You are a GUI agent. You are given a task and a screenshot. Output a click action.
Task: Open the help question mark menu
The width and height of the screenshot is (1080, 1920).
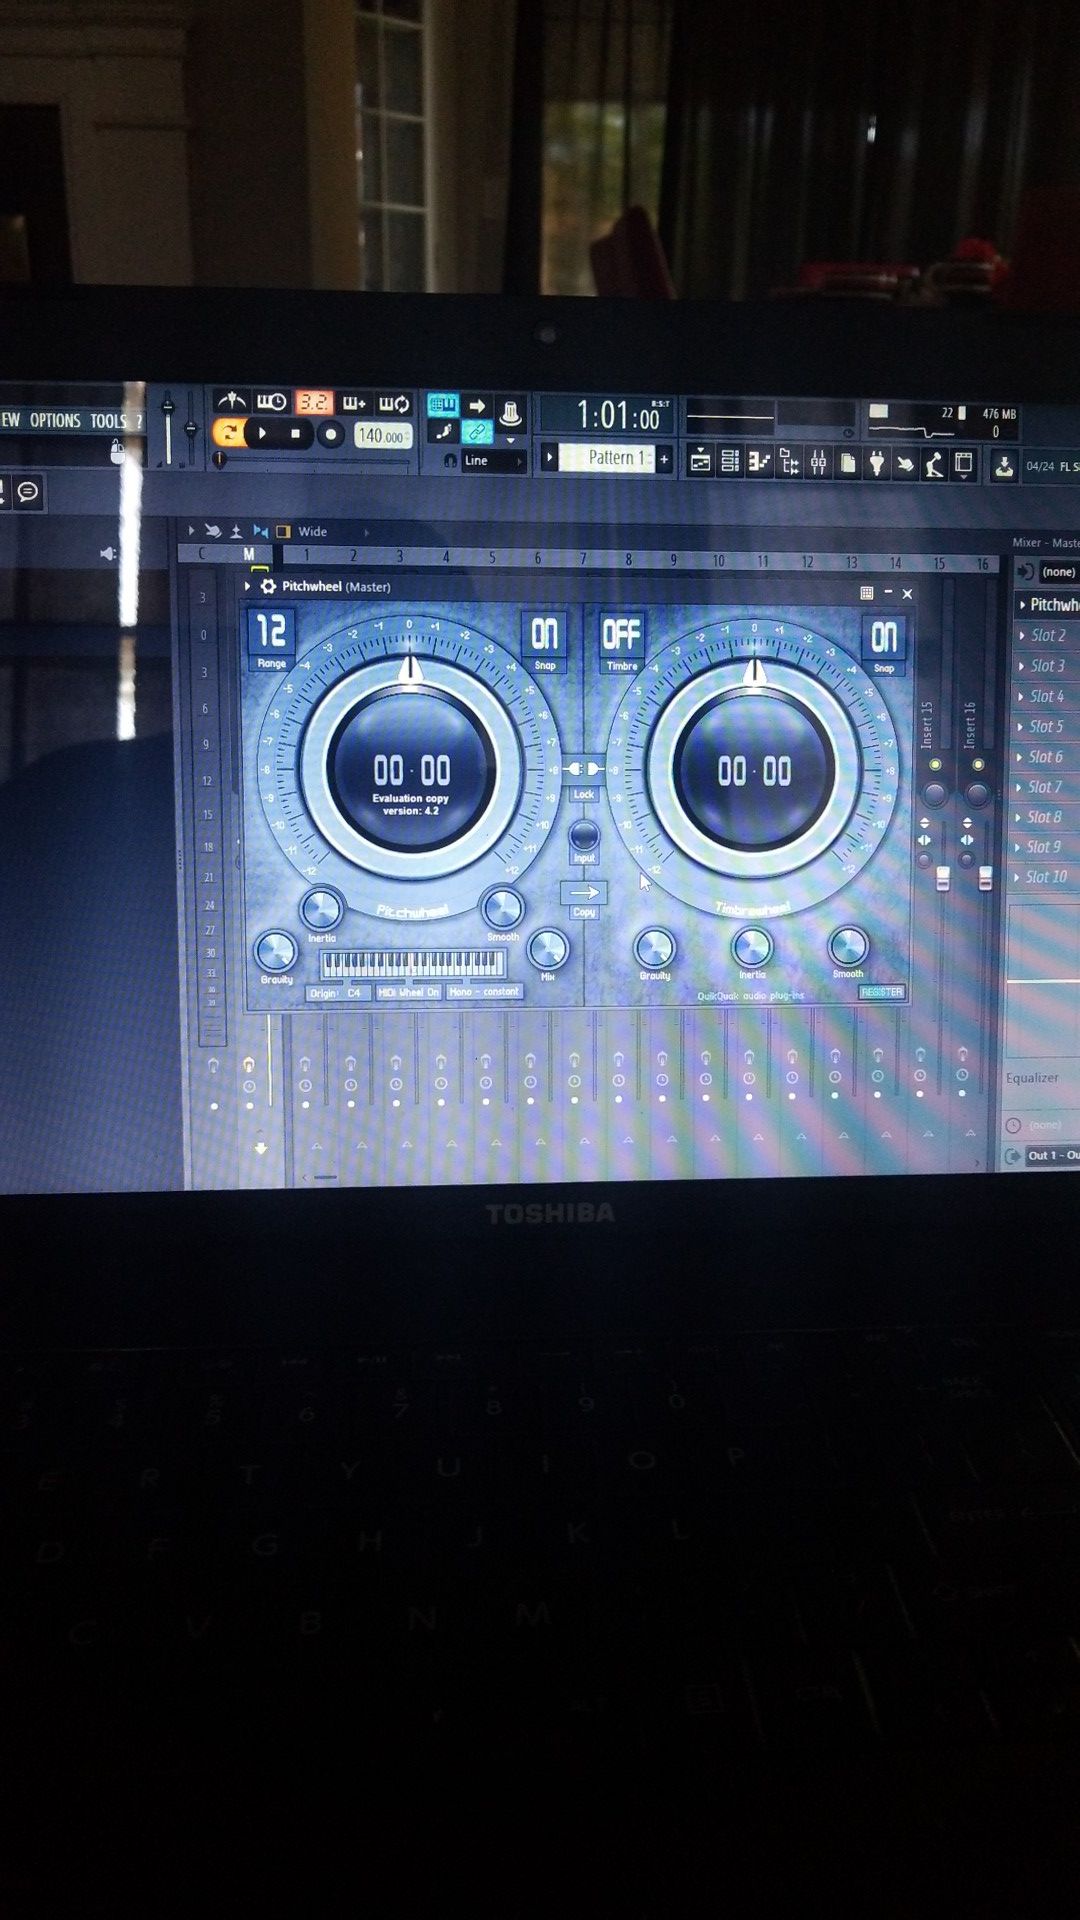click(x=139, y=421)
